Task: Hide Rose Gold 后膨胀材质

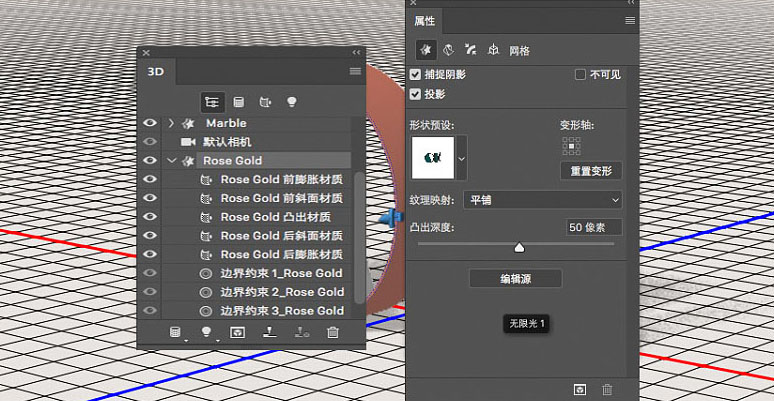Action: point(150,254)
